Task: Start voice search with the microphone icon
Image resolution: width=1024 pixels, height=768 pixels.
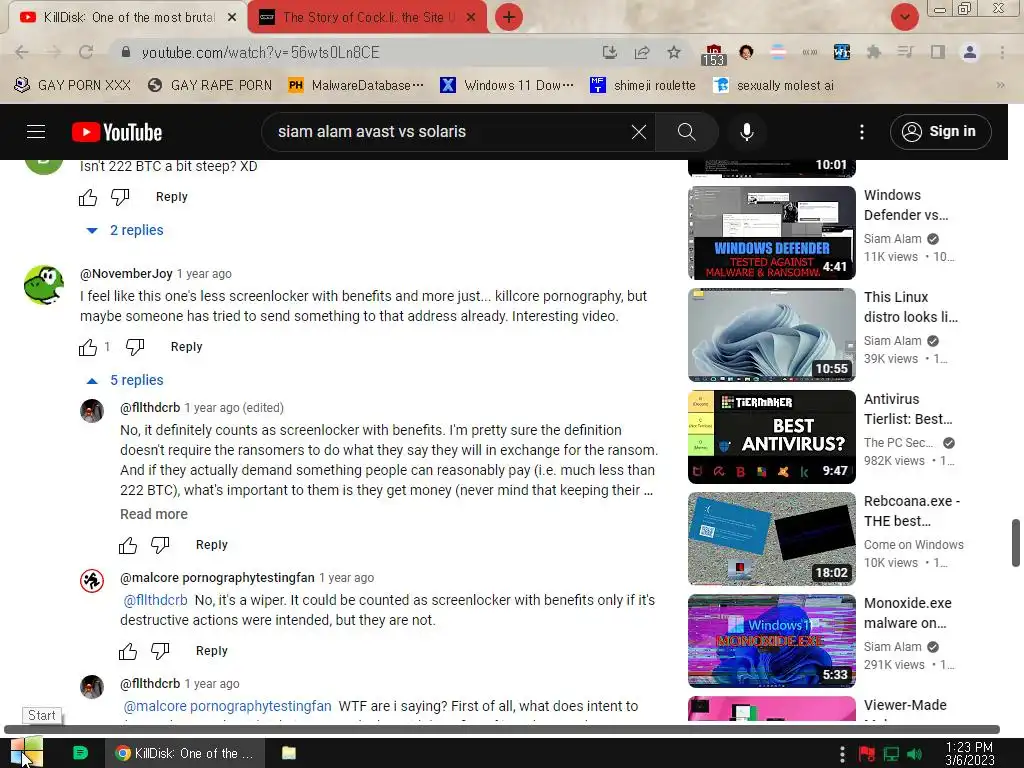Action: click(746, 132)
